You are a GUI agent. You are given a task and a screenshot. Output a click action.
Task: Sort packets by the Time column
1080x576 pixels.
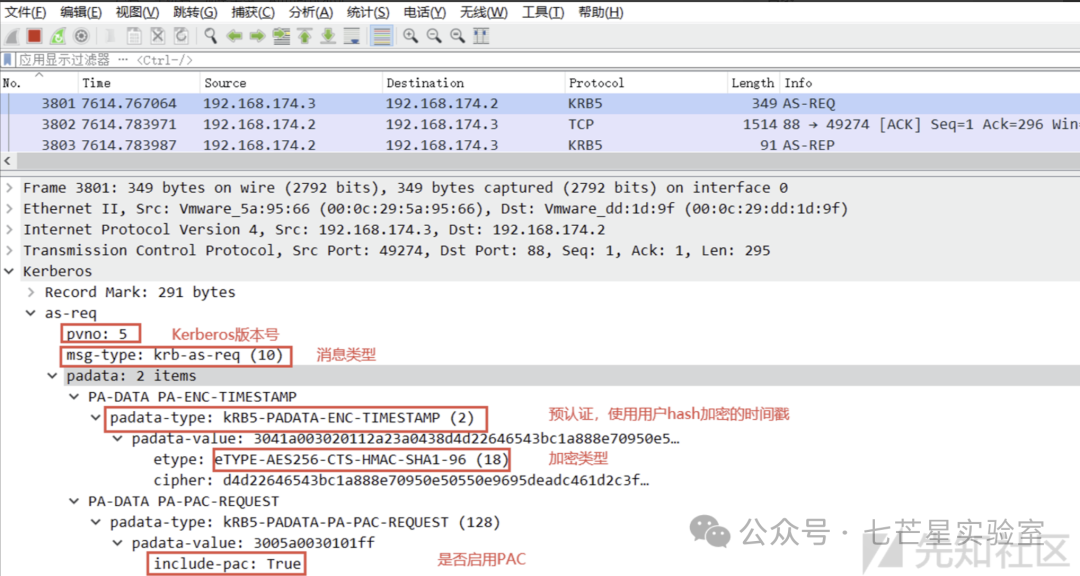(139, 83)
